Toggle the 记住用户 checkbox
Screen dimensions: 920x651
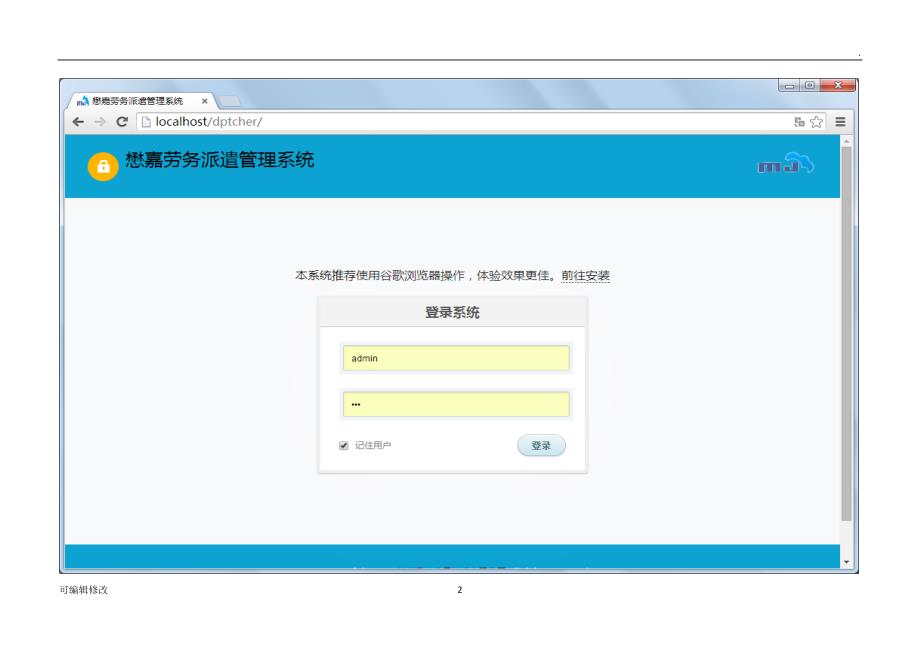pyautogui.click(x=344, y=446)
